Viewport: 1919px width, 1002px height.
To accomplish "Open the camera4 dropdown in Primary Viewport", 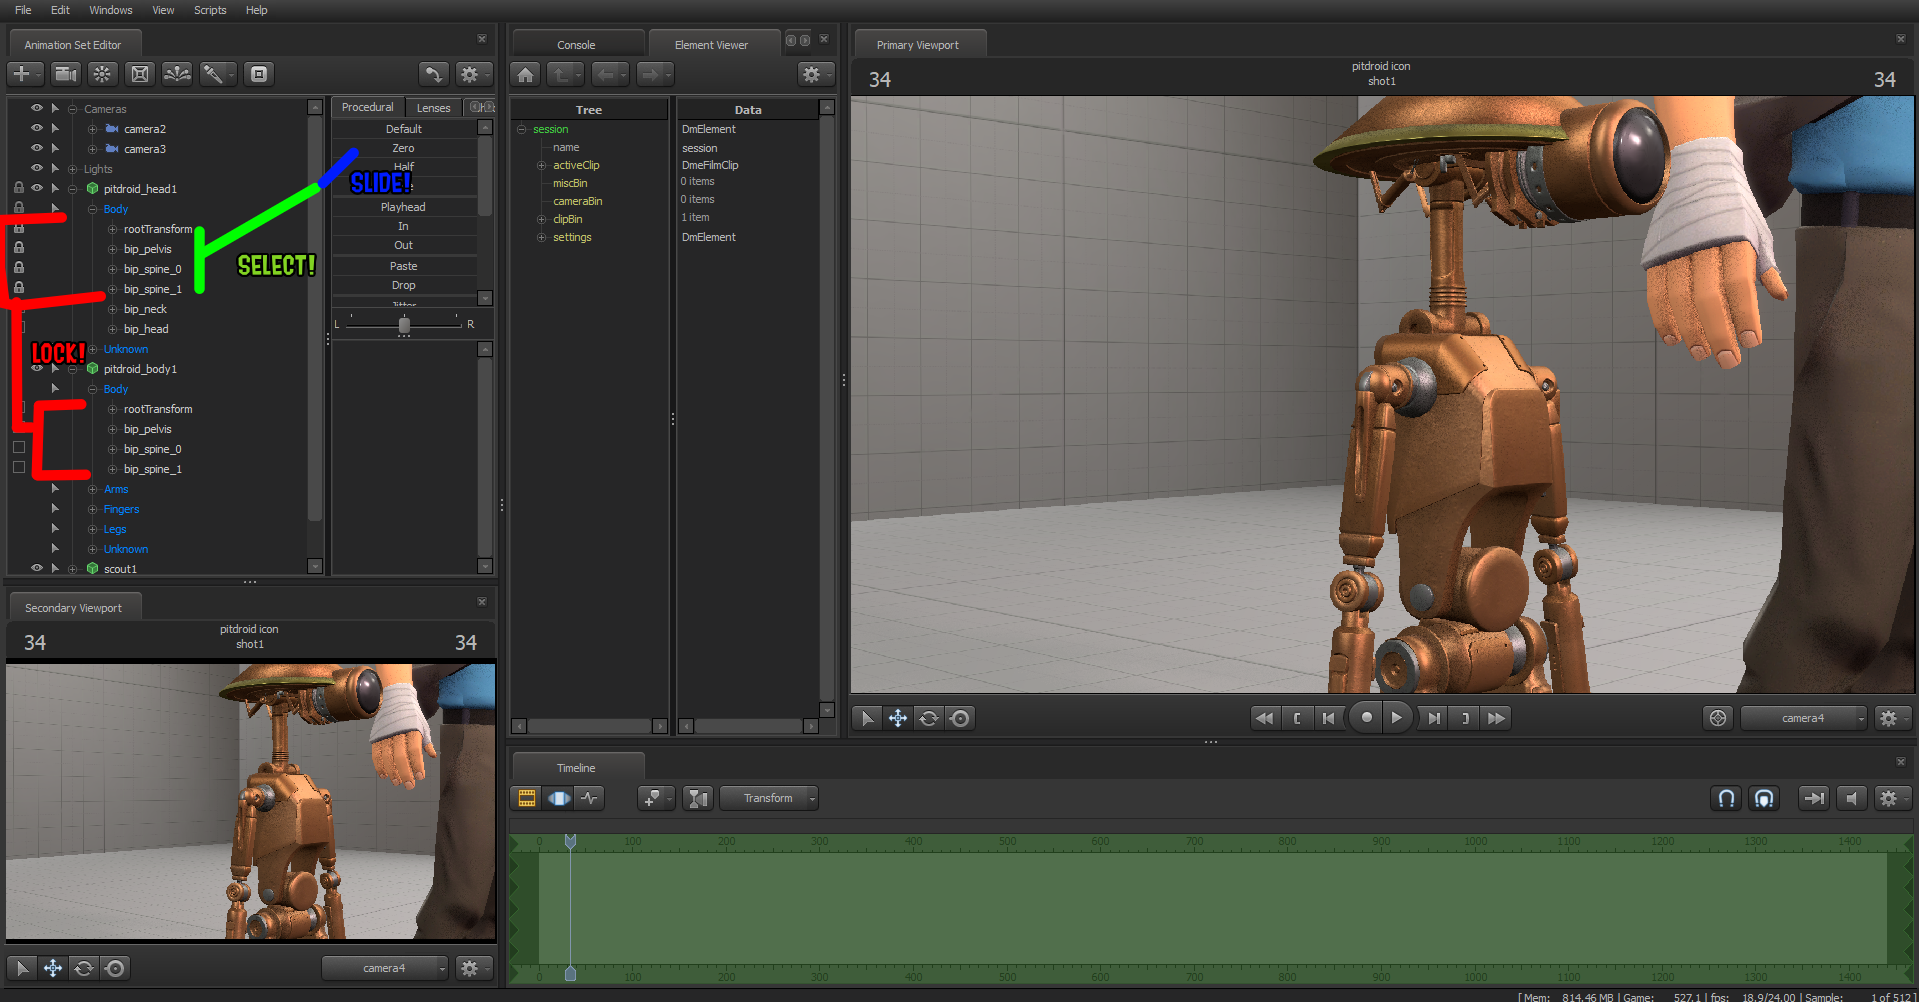I will 1803,718.
